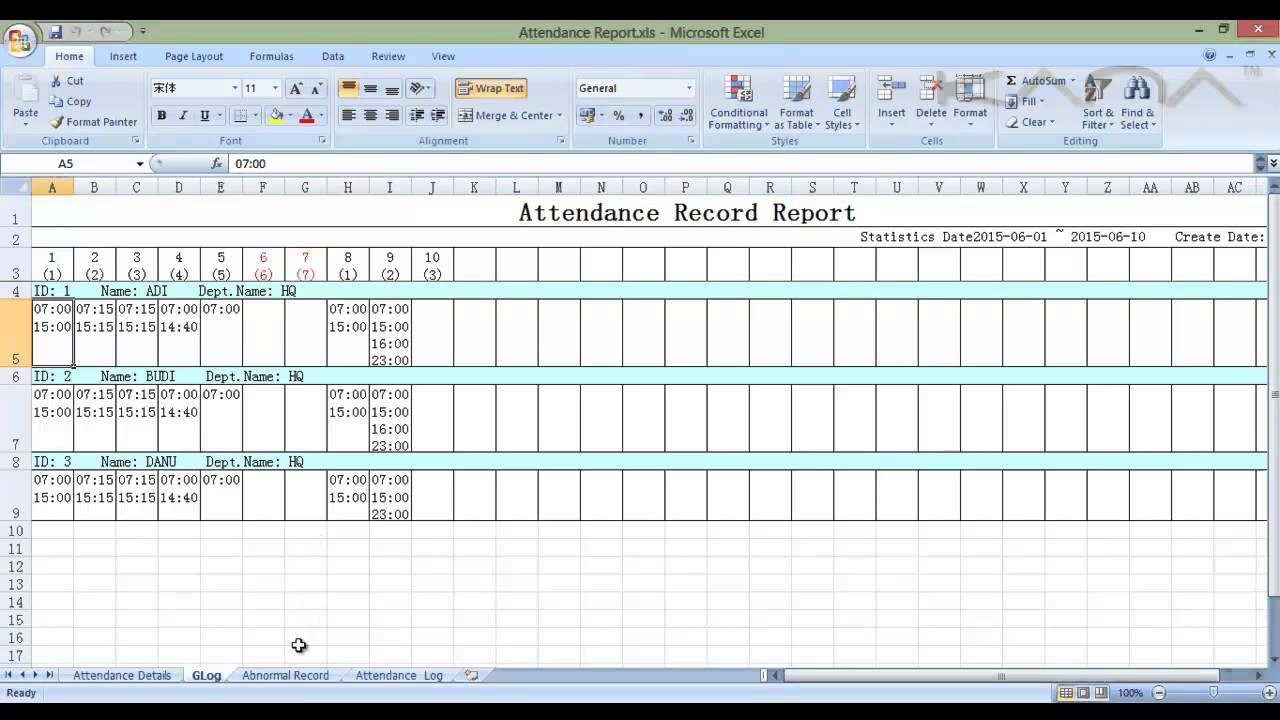Image resolution: width=1280 pixels, height=720 pixels.
Task: Toggle Italic formatting
Action: (183, 115)
